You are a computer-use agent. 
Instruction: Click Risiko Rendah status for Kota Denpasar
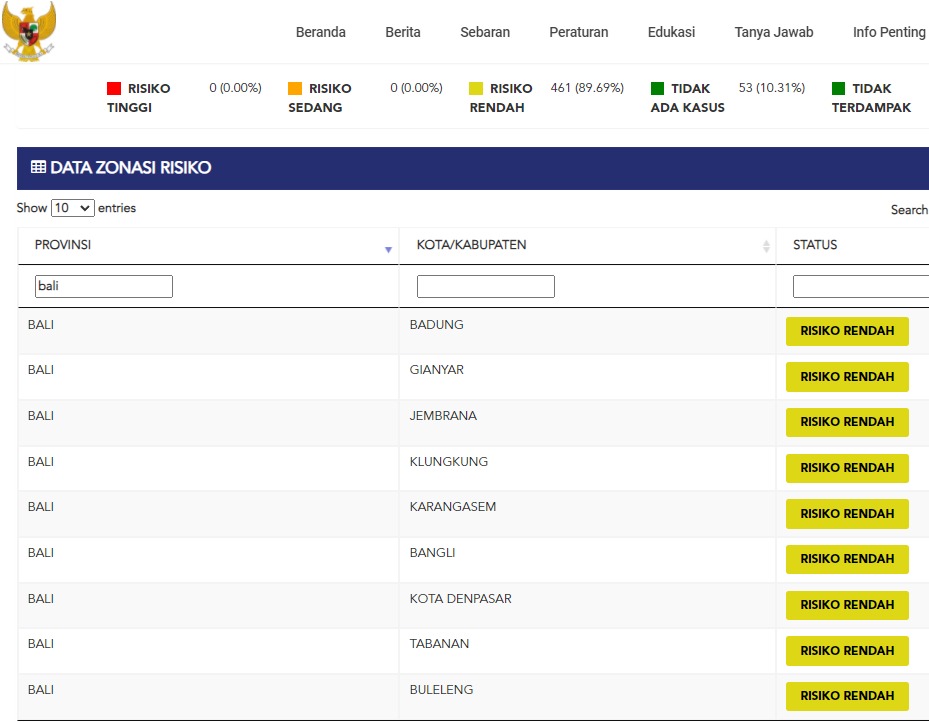tap(847, 605)
